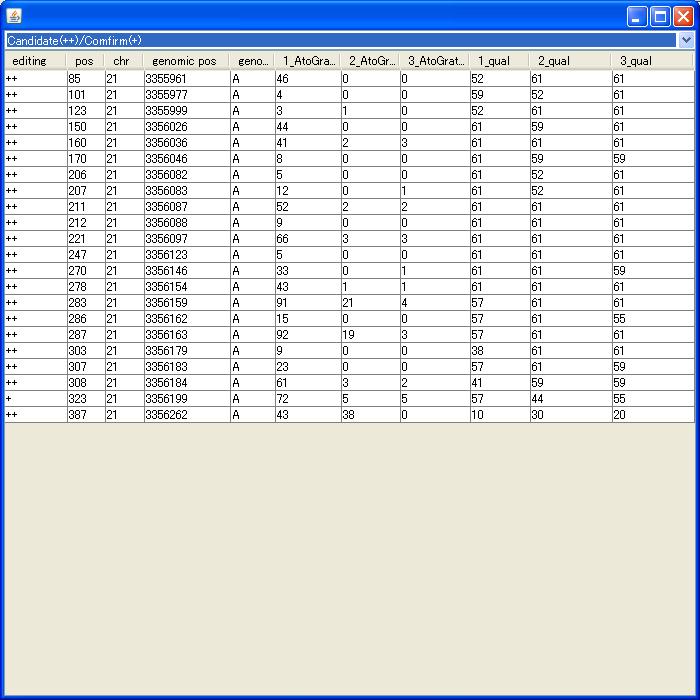Image resolution: width=700 pixels, height=700 pixels.
Task: Click 2_AtoG value 38 in row 387
Action: click(371, 415)
